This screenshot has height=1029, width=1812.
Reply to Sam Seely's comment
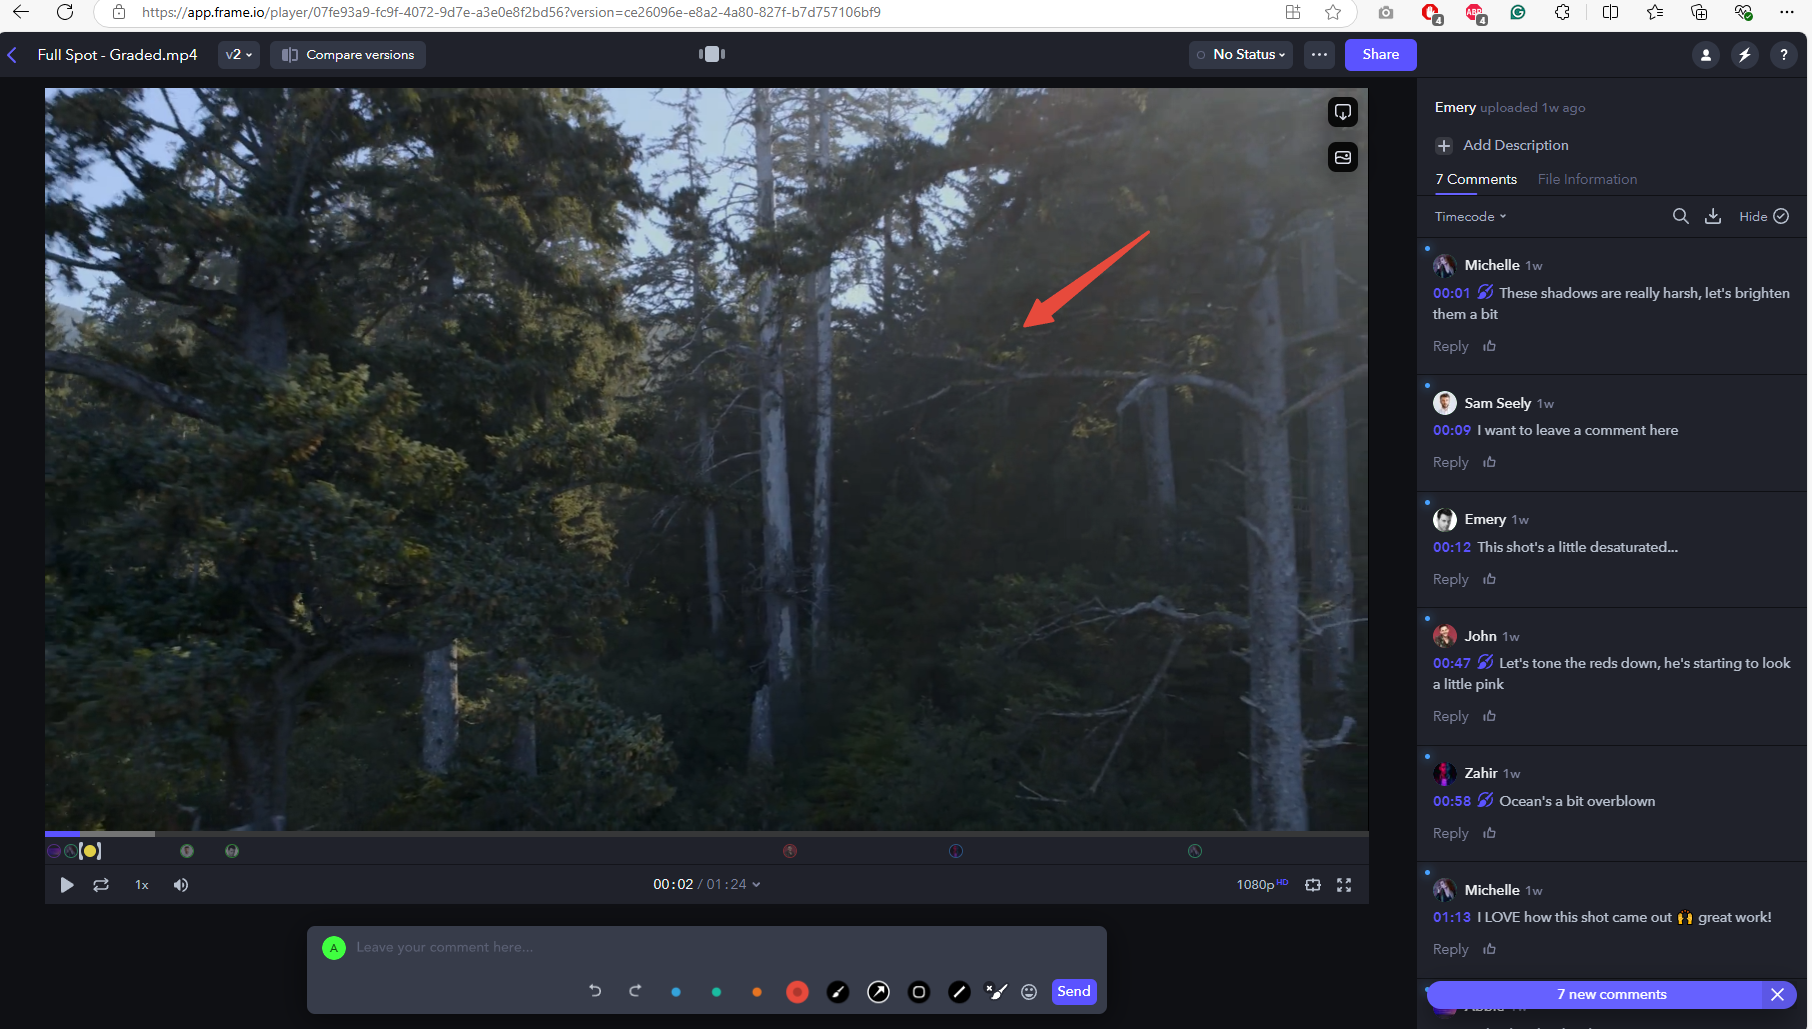(x=1450, y=462)
